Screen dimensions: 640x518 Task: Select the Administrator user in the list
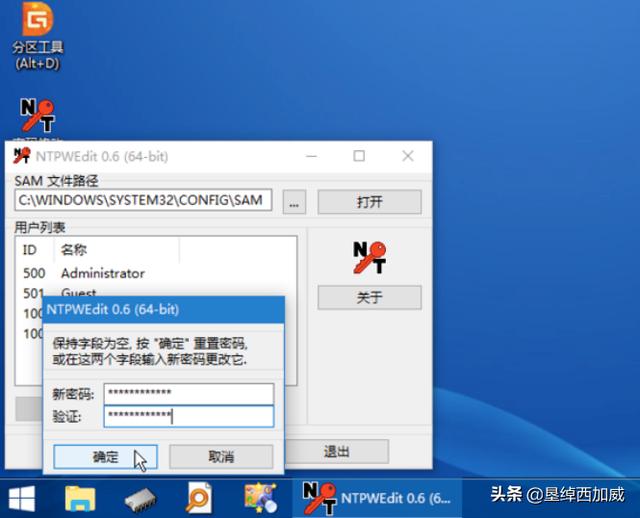click(102, 273)
